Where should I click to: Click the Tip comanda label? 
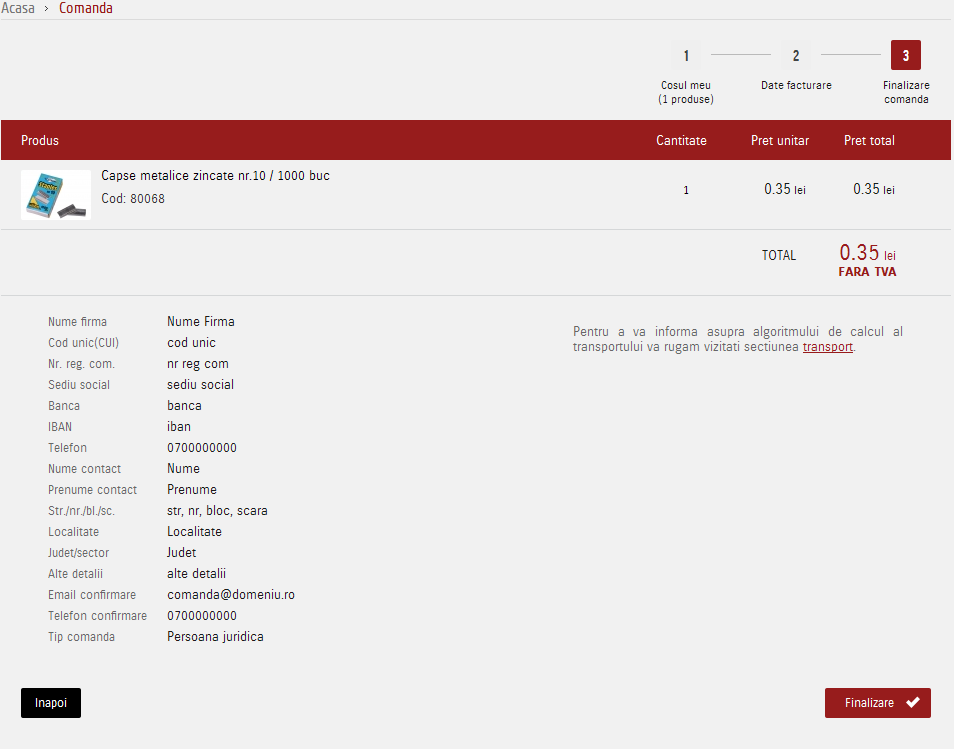82,637
